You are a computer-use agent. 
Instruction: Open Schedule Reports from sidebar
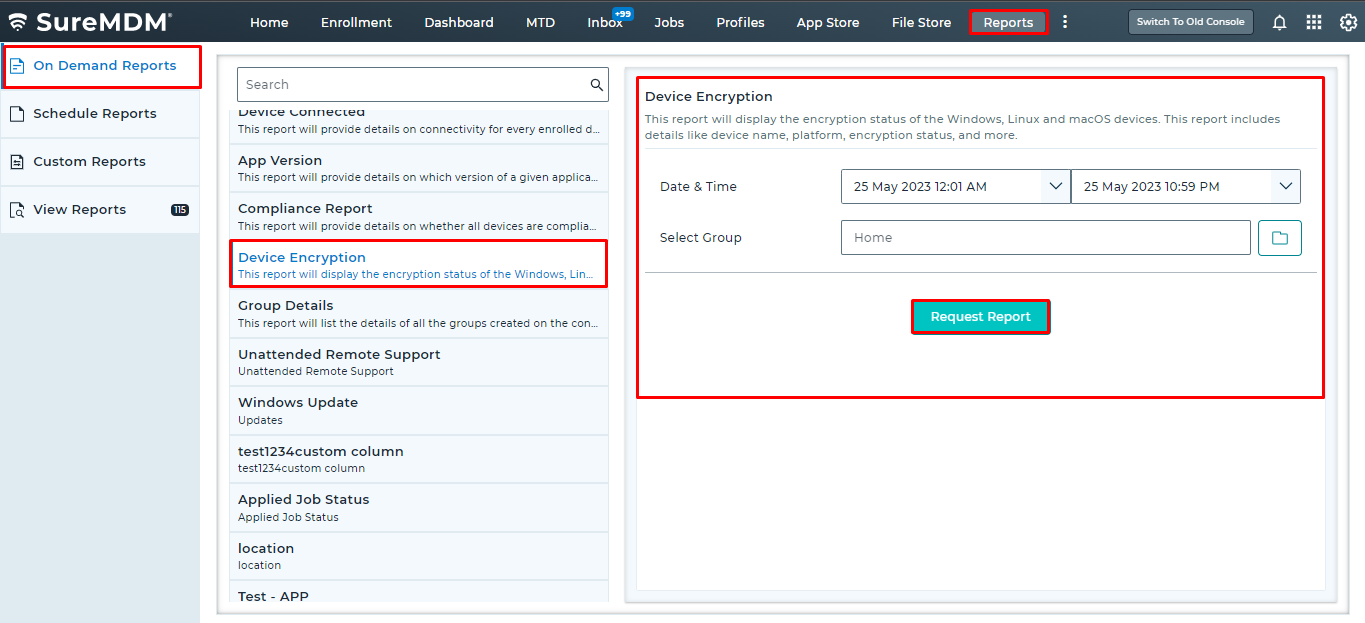click(92, 114)
